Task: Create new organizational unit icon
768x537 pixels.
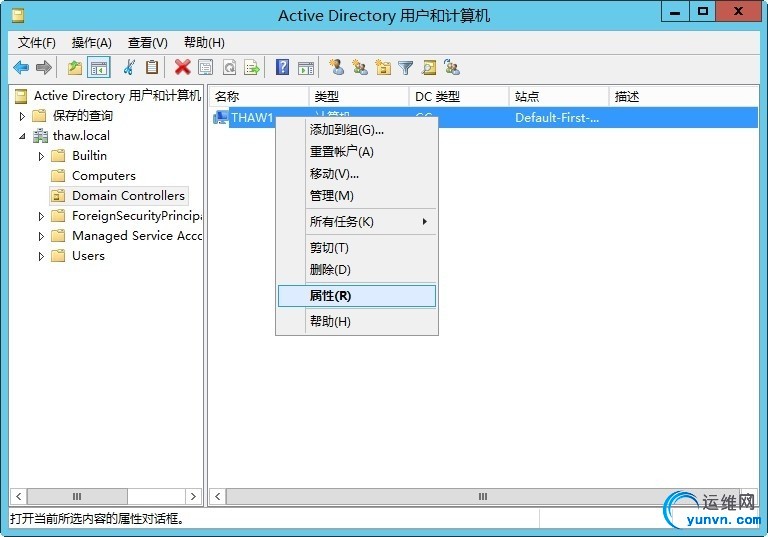Action: [383, 67]
